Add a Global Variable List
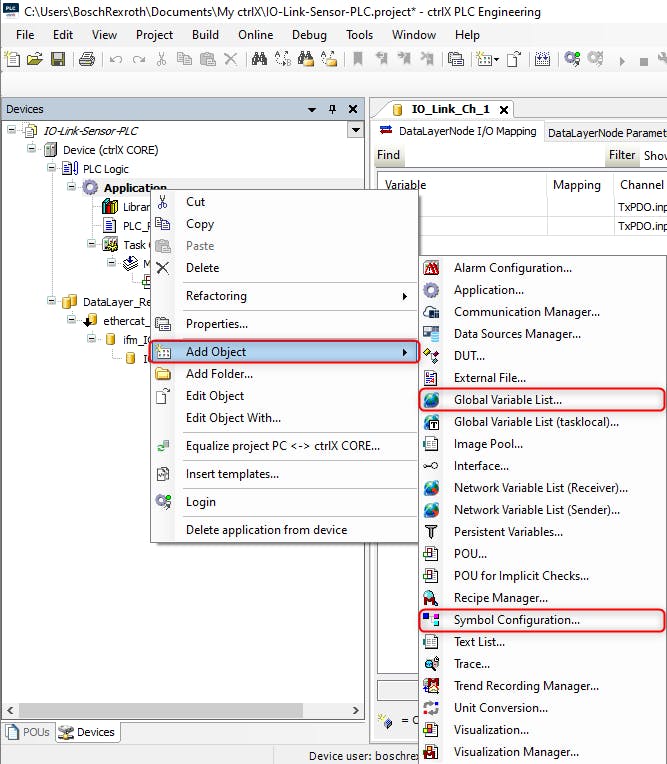Image resolution: width=667 pixels, height=764 pixels. pyautogui.click(x=543, y=400)
